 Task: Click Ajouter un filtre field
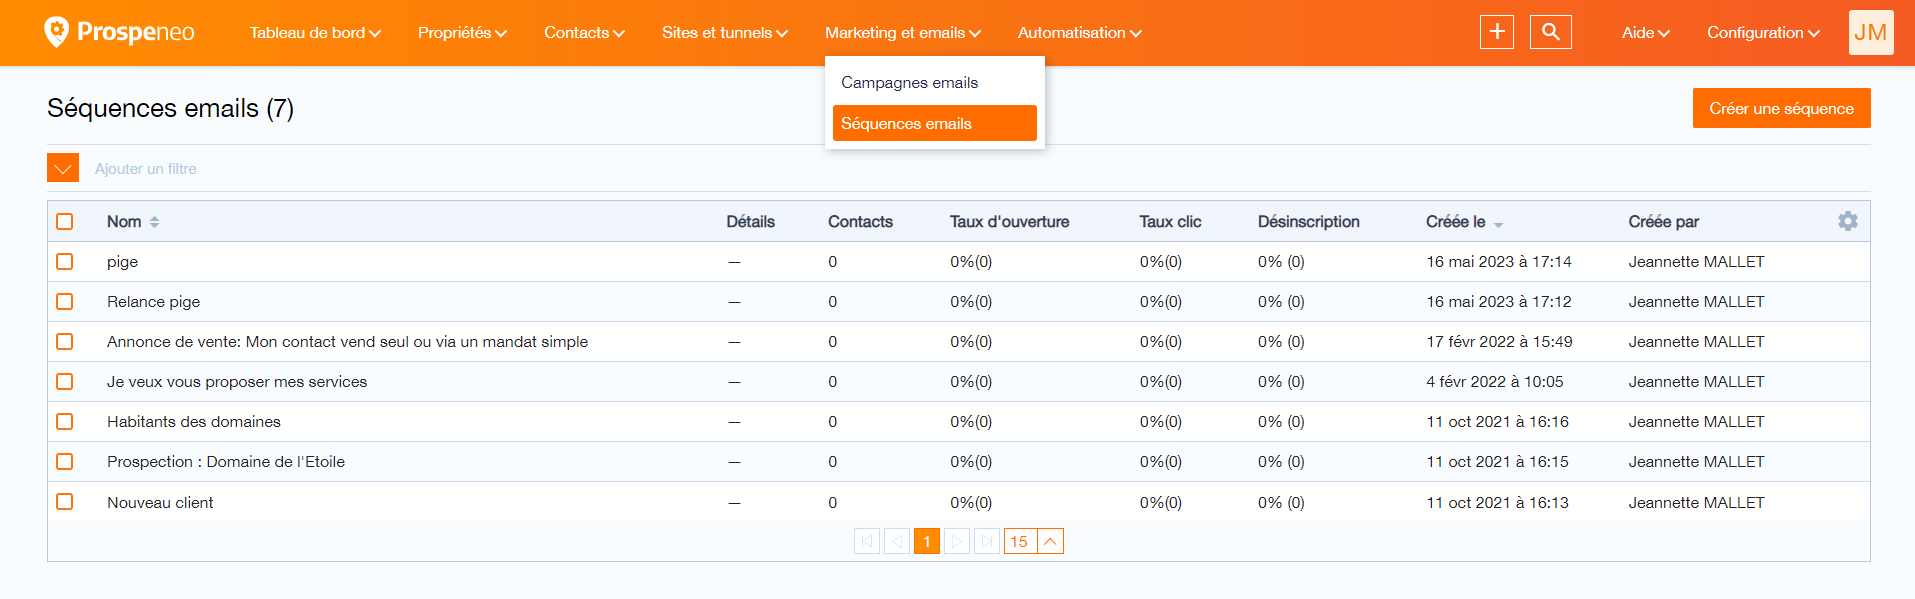tap(146, 169)
